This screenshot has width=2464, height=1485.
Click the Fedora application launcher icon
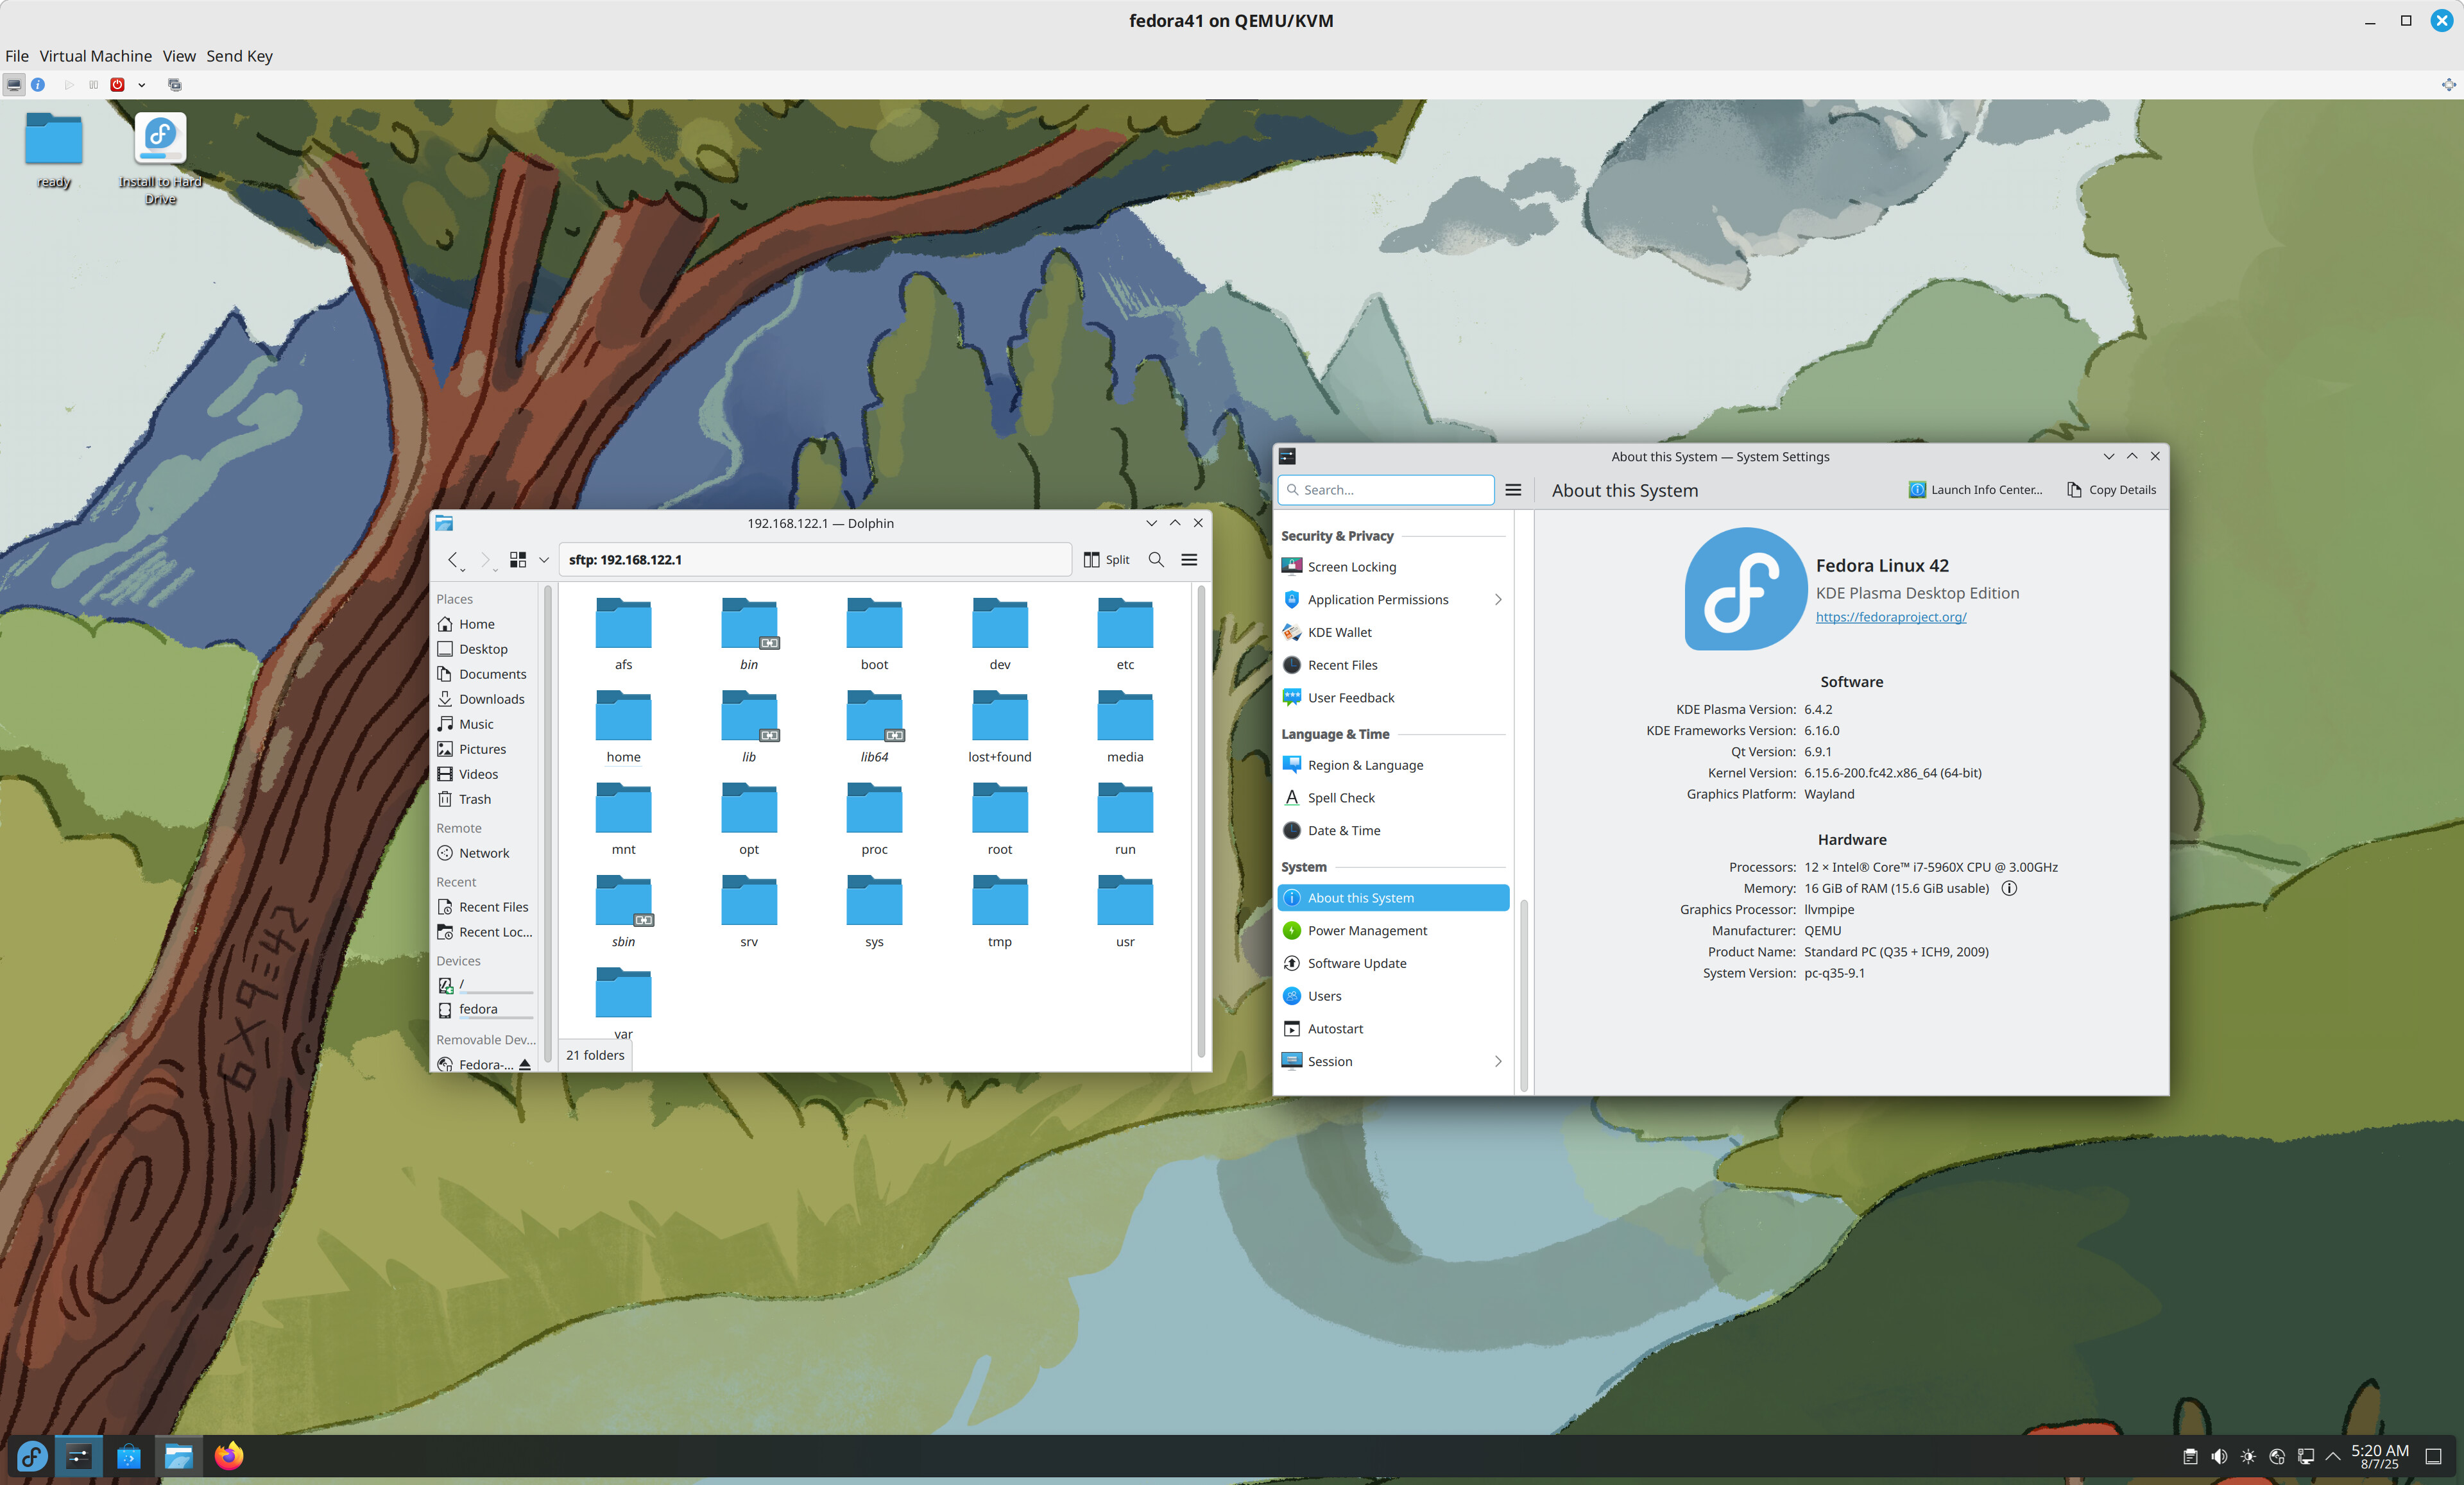pos(31,1456)
